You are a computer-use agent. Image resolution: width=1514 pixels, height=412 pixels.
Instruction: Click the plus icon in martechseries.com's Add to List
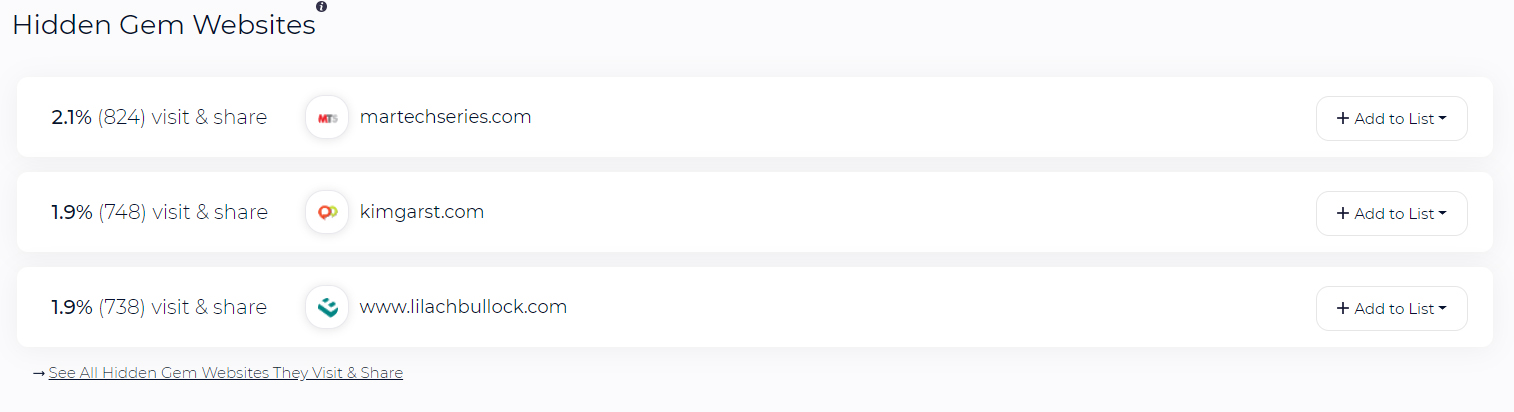[1343, 118]
